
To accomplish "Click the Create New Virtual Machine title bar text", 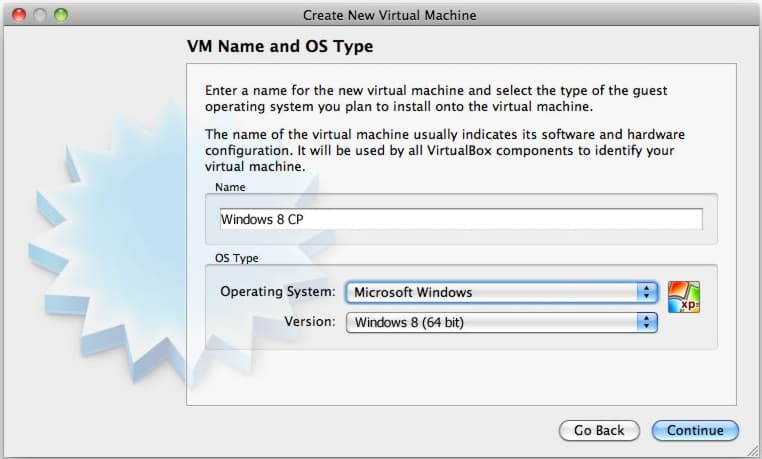I will point(389,15).
